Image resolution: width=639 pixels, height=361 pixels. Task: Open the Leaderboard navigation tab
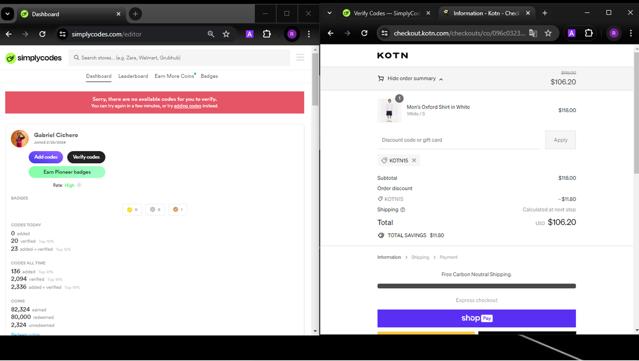point(133,76)
